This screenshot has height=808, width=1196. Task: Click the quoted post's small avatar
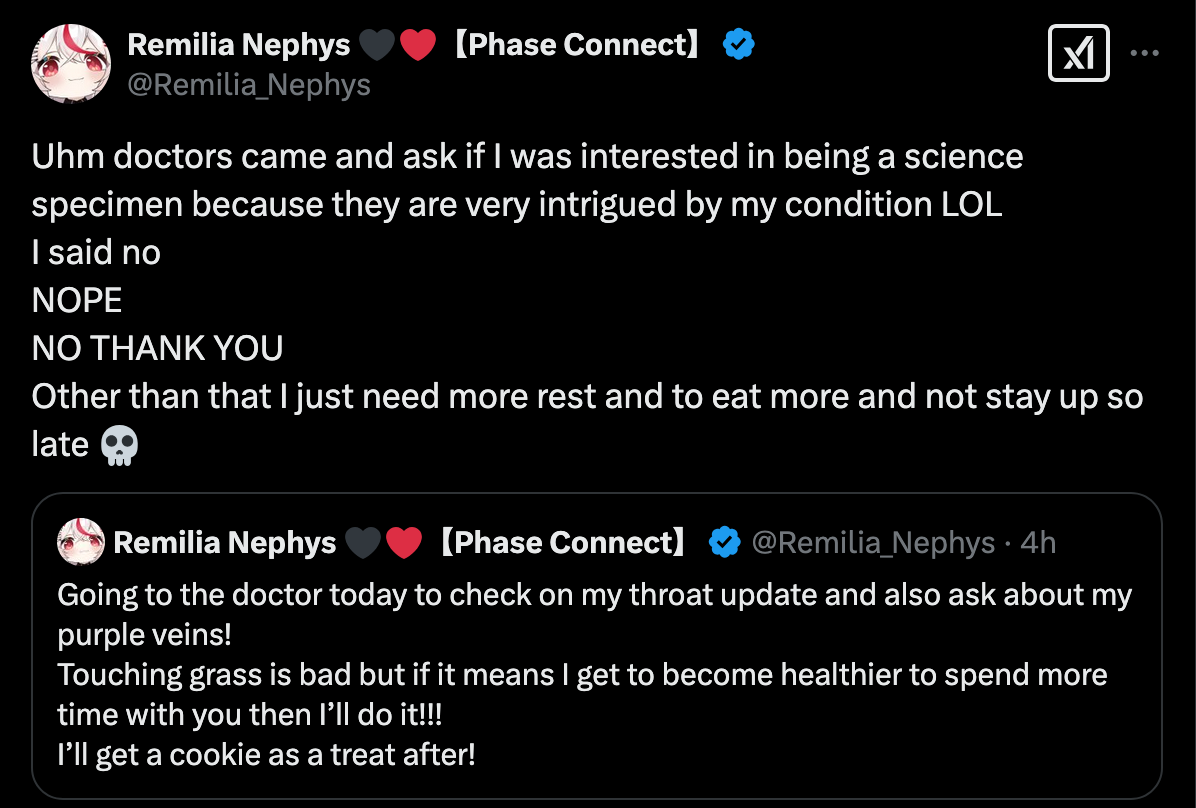(82, 542)
